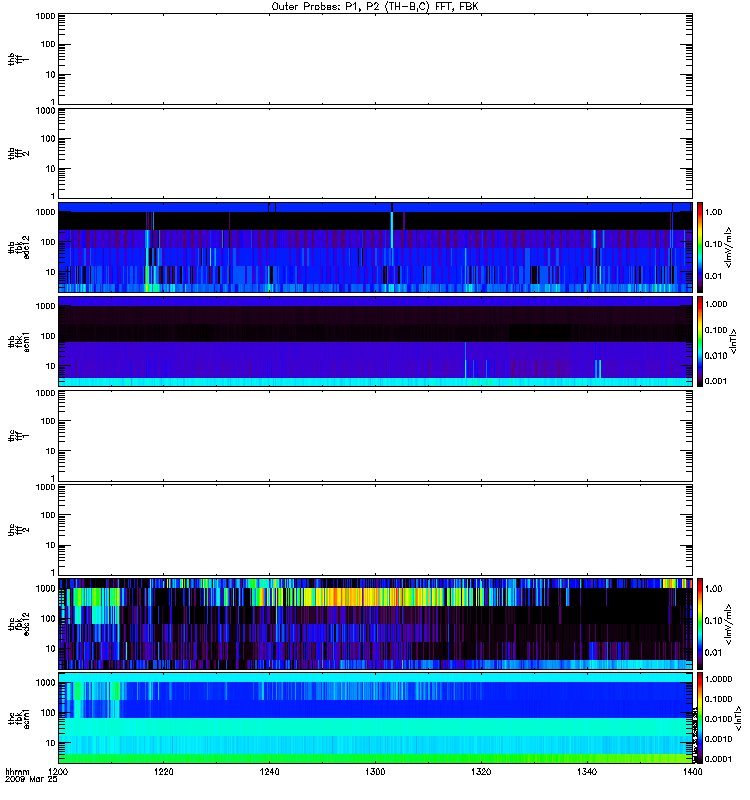Image resolution: width=750 pixels, height=800 pixels.
Task: Click the 0.01 label on the thc edc12 color bar
Action: (714, 653)
